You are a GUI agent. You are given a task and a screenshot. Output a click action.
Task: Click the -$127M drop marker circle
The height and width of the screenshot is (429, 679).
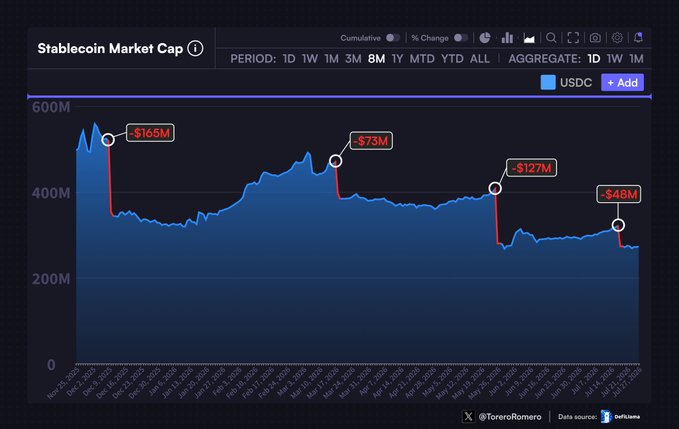(495, 188)
